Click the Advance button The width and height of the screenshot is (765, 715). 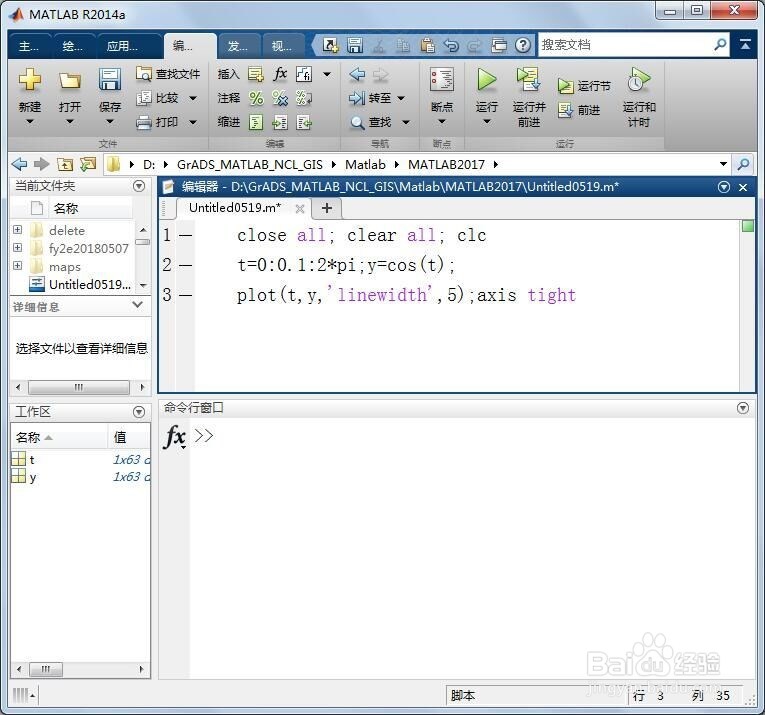coord(579,110)
